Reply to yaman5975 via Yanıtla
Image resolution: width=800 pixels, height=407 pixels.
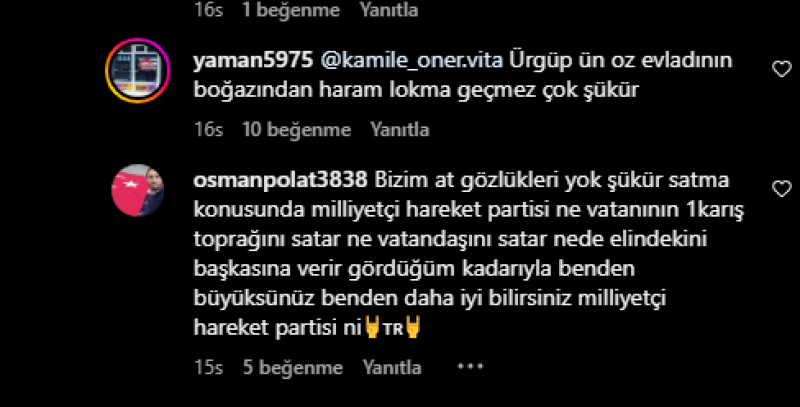[399, 130]
